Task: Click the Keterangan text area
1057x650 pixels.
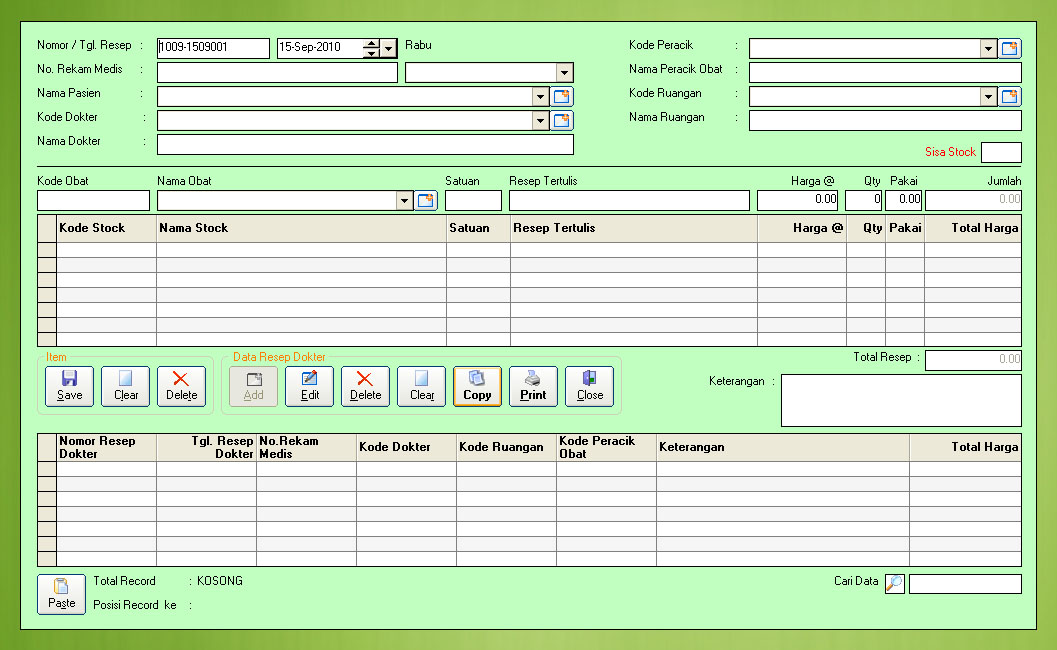Action: coord(900,400)
